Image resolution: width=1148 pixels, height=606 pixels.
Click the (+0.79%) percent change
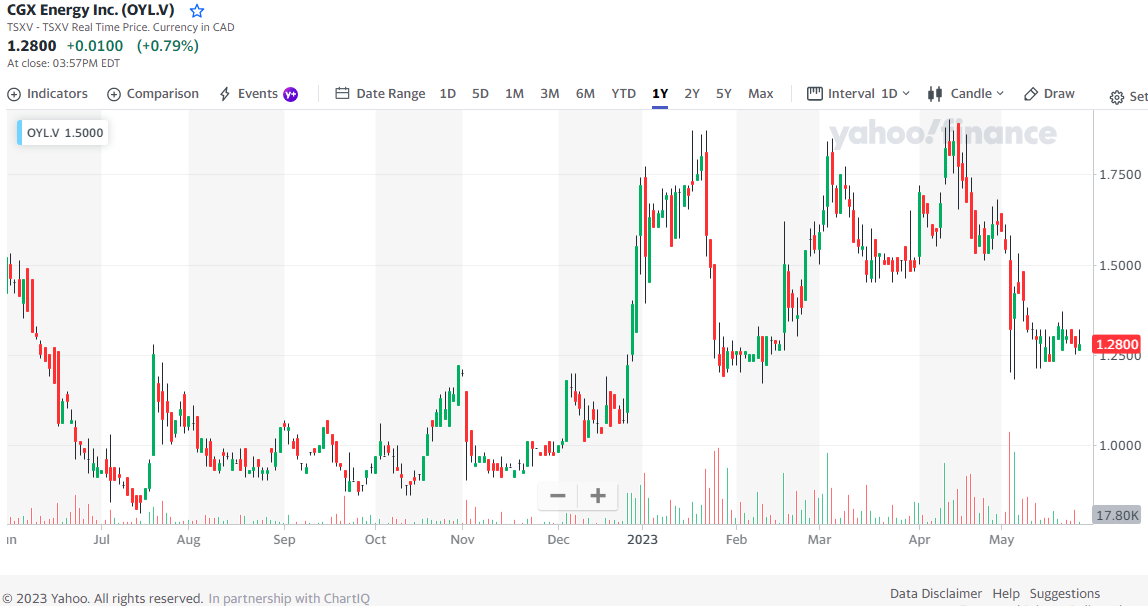168,46
